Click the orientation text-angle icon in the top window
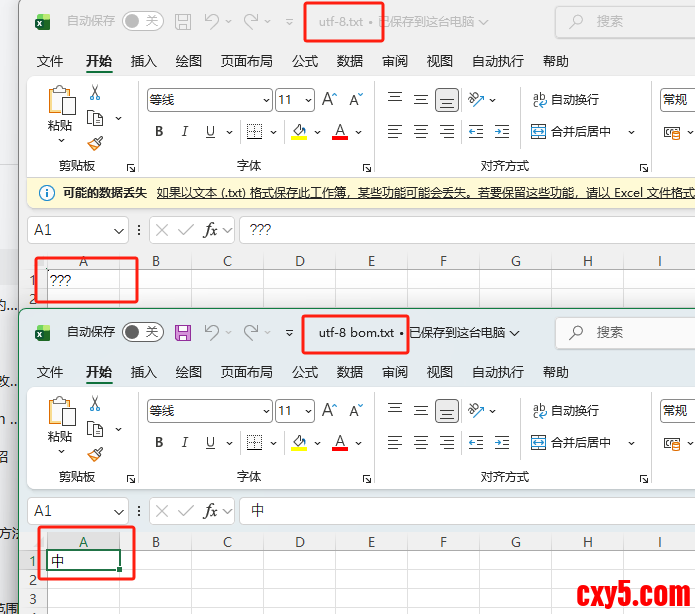 (476, 99)
